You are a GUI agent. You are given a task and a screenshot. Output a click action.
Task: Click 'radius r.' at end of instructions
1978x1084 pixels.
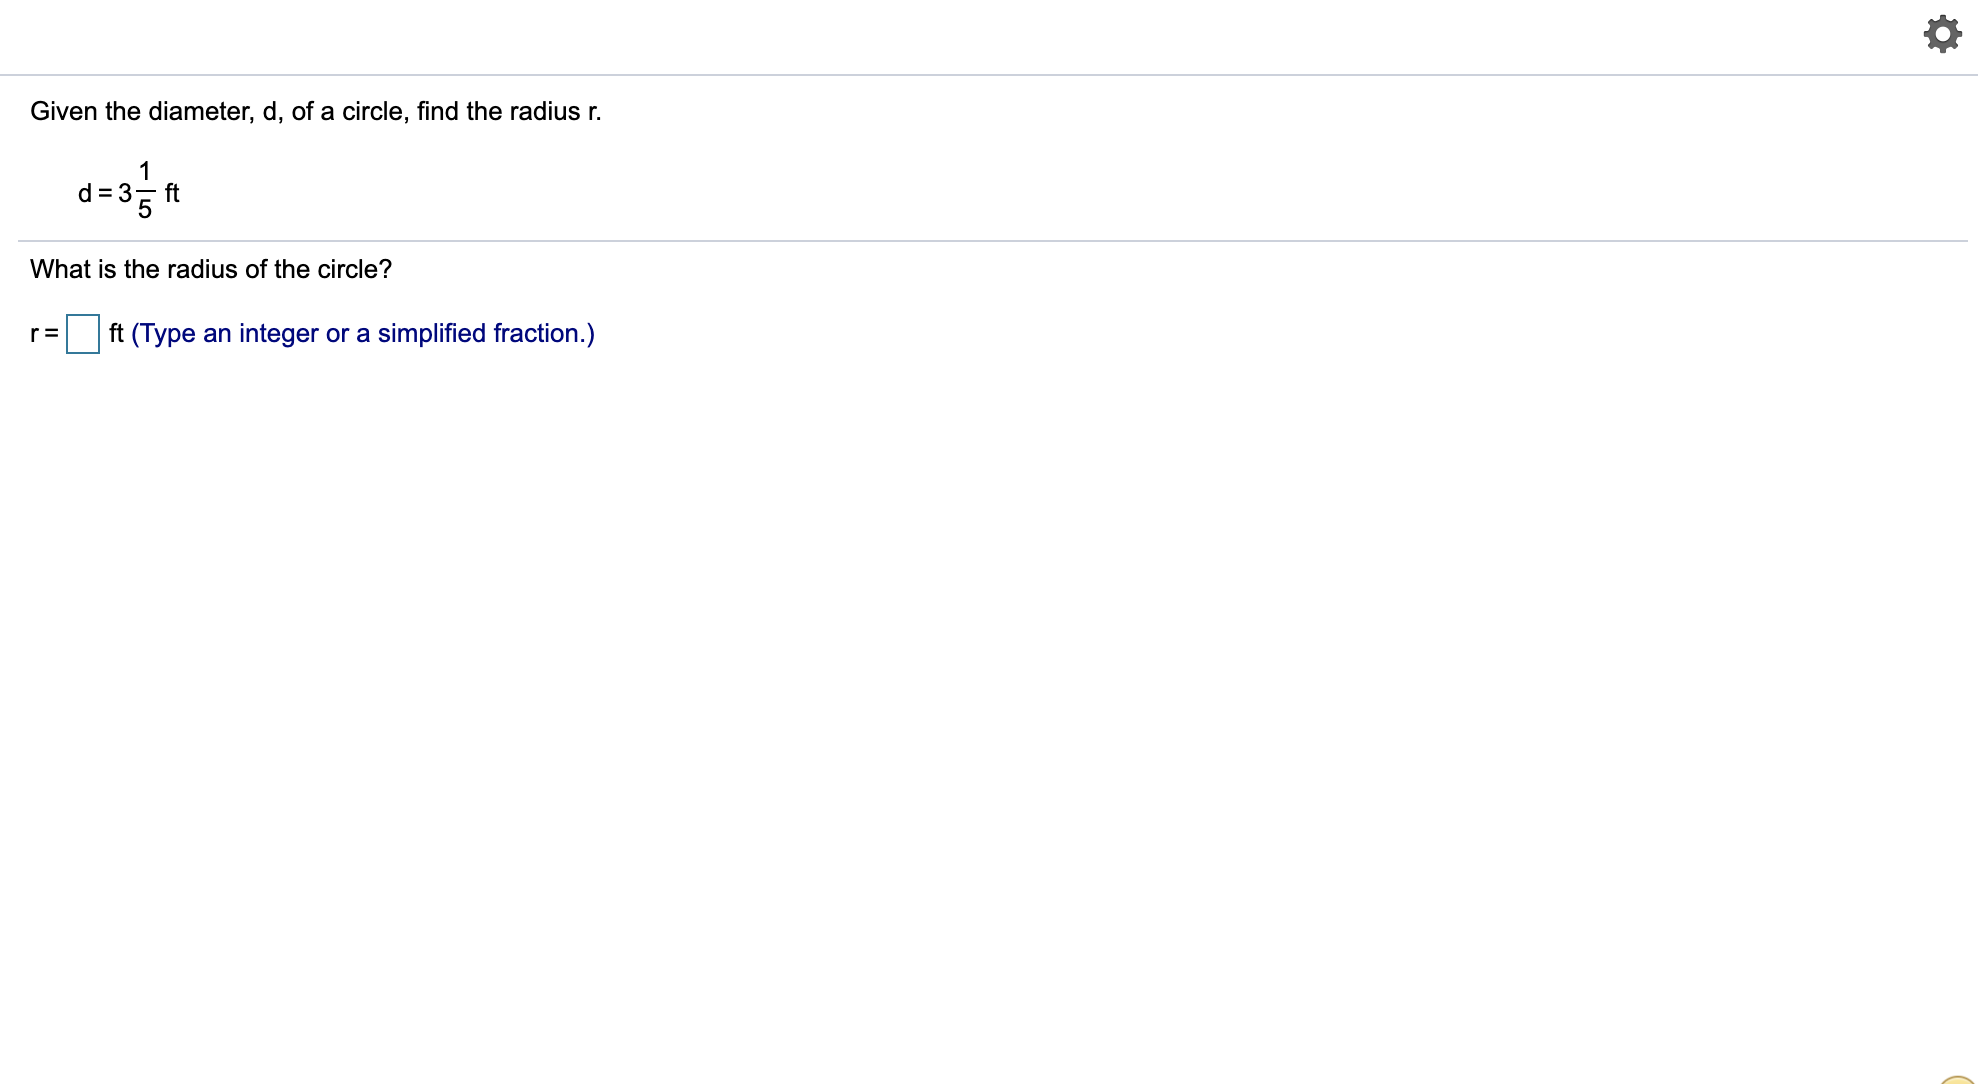(x=555, y=111)
